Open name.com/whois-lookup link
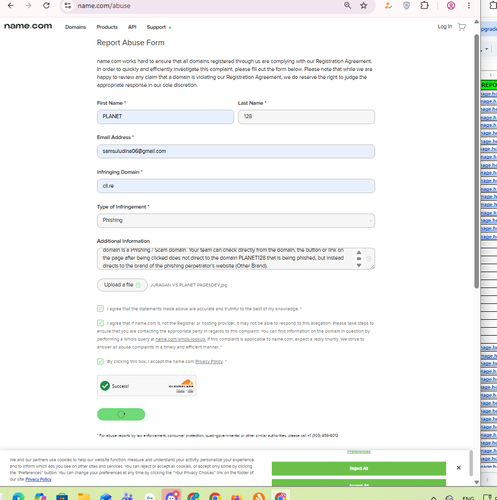497x500 pixels. pyautogui.click(x=180, y=339)
